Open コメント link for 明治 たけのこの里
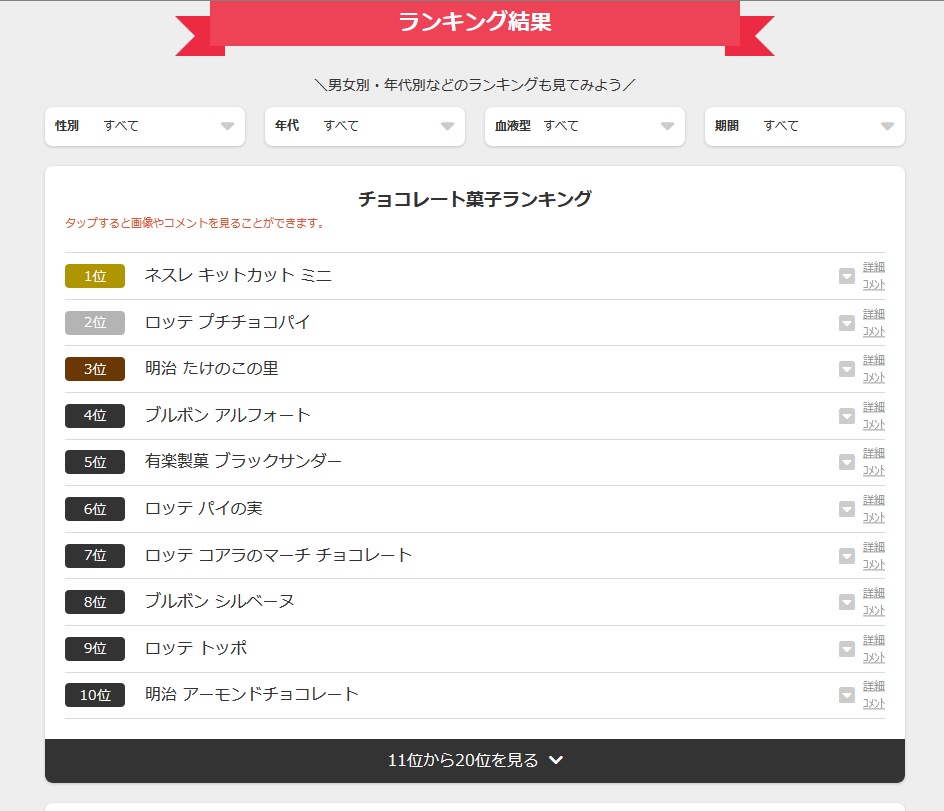The image size is (944, 811). [874, 378]
